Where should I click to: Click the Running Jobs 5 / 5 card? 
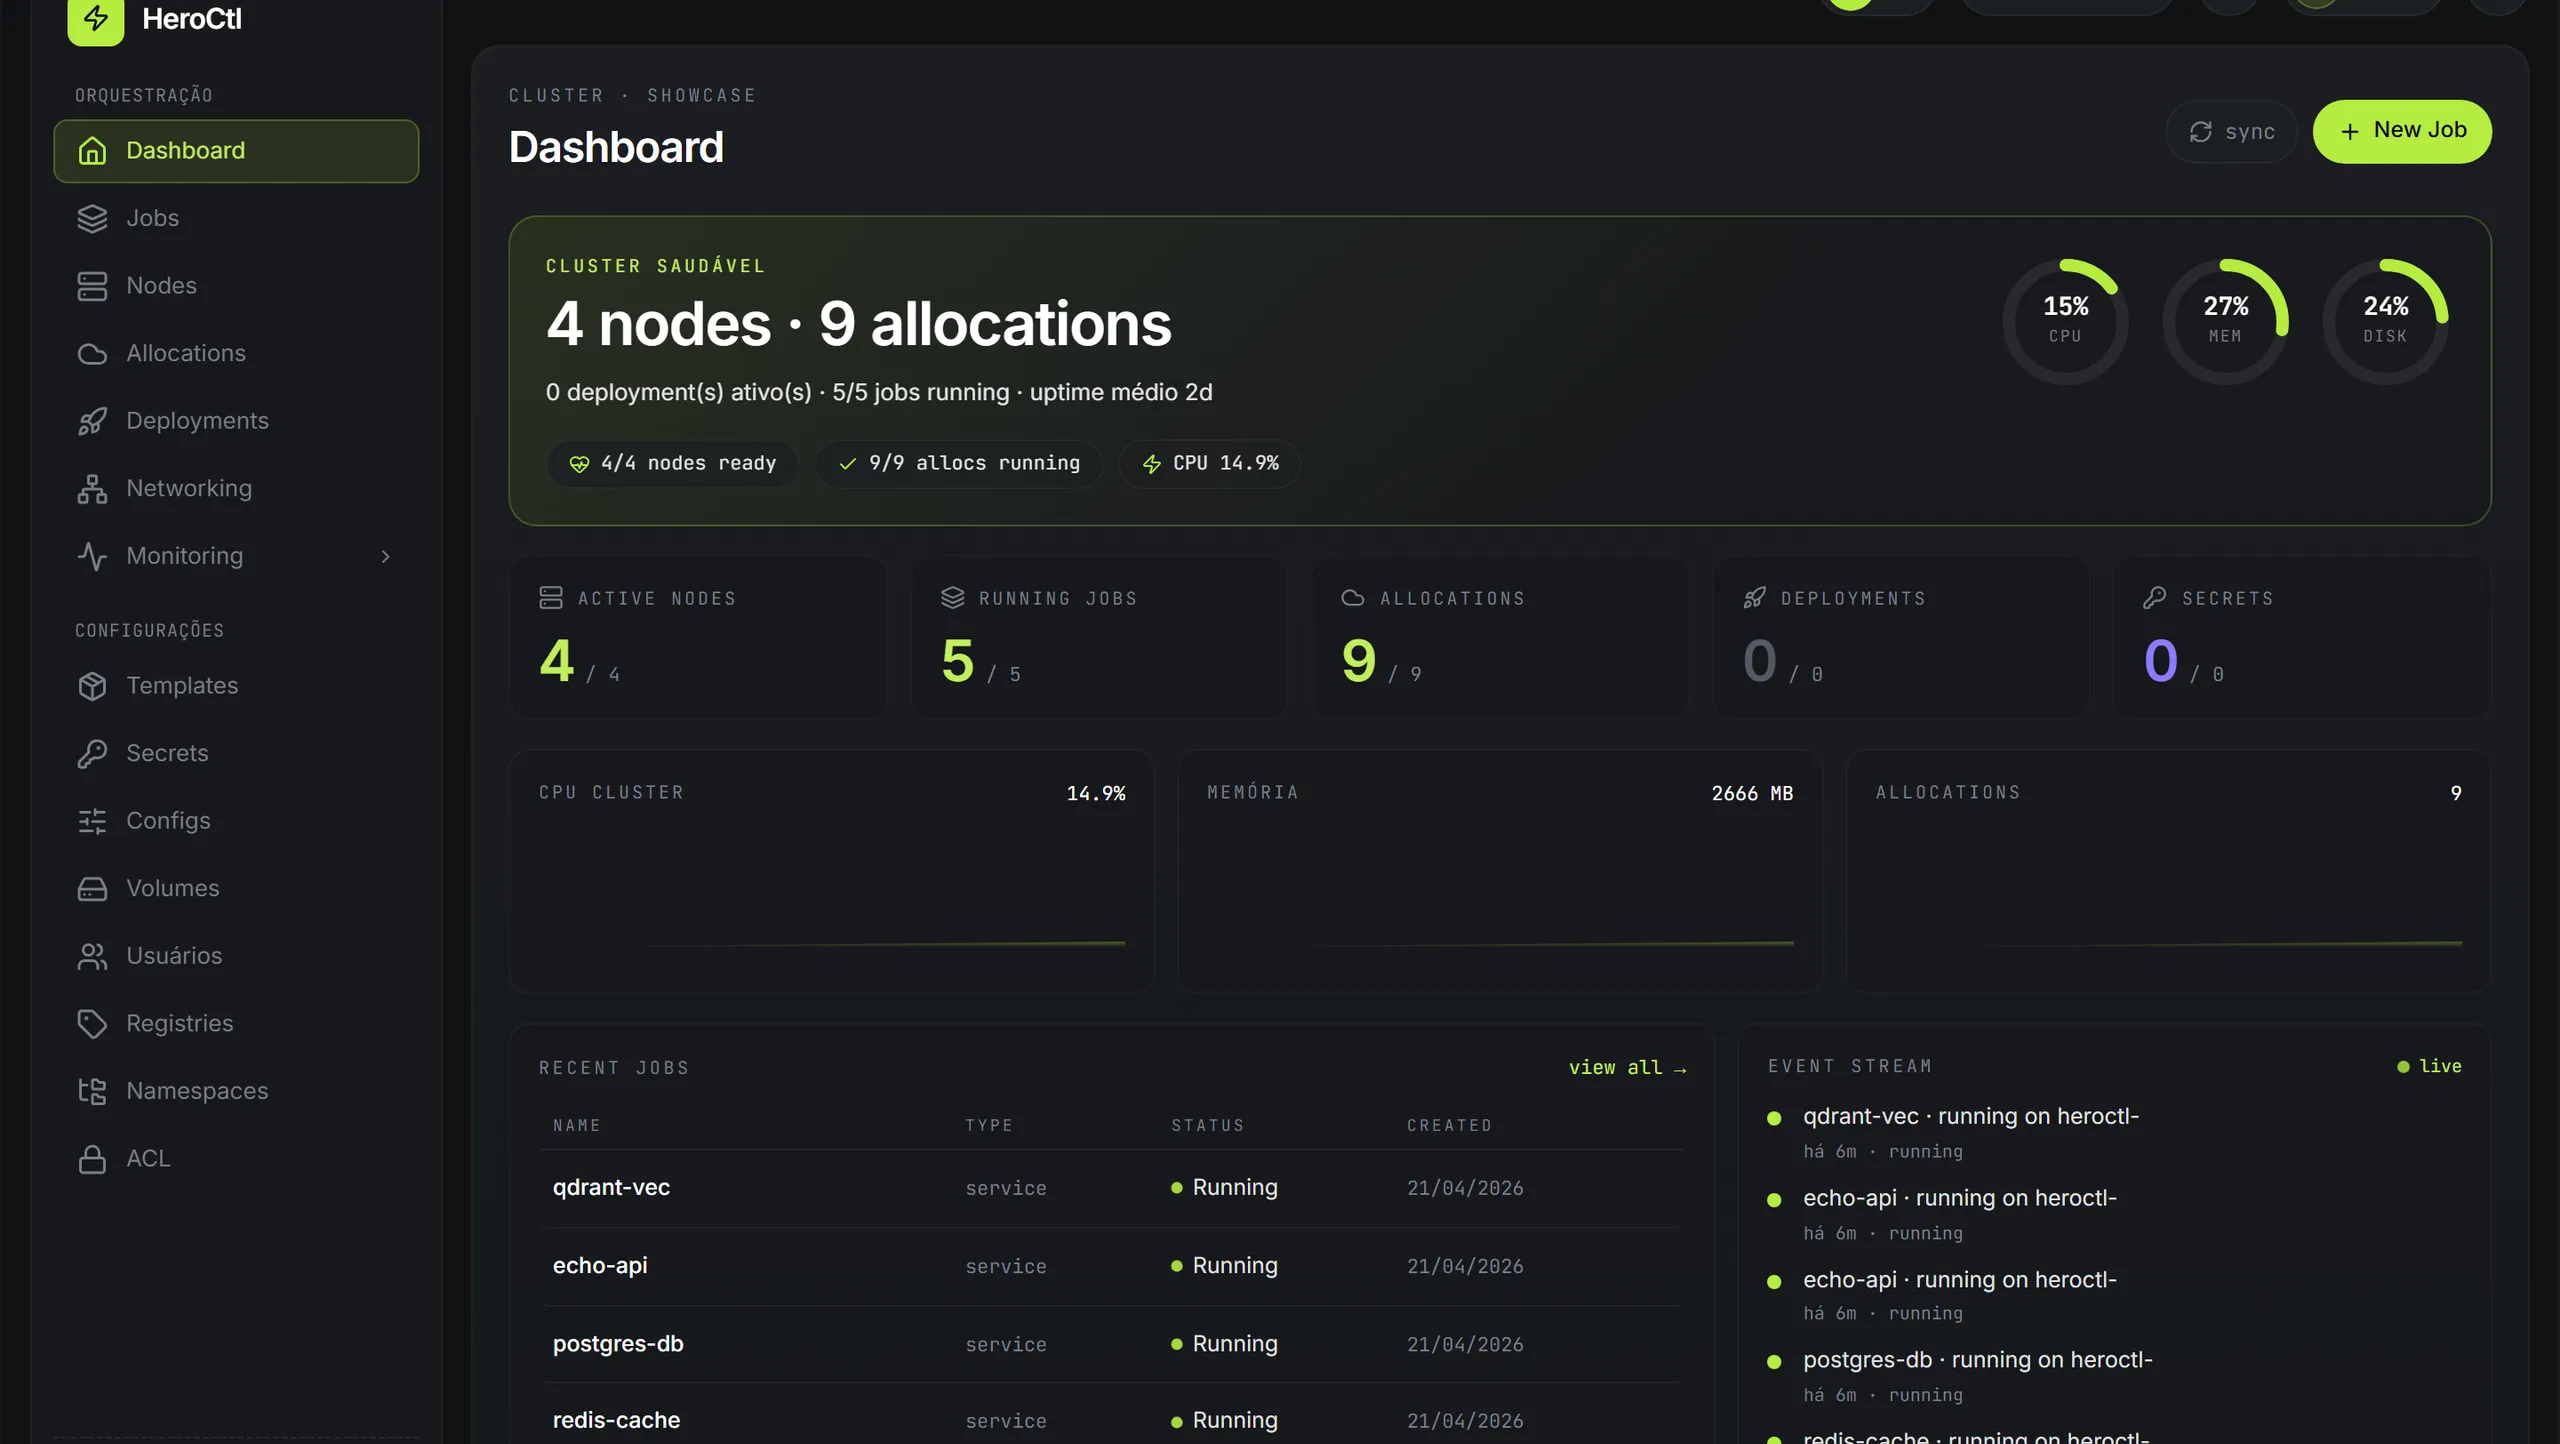(x=1099, y=637)
